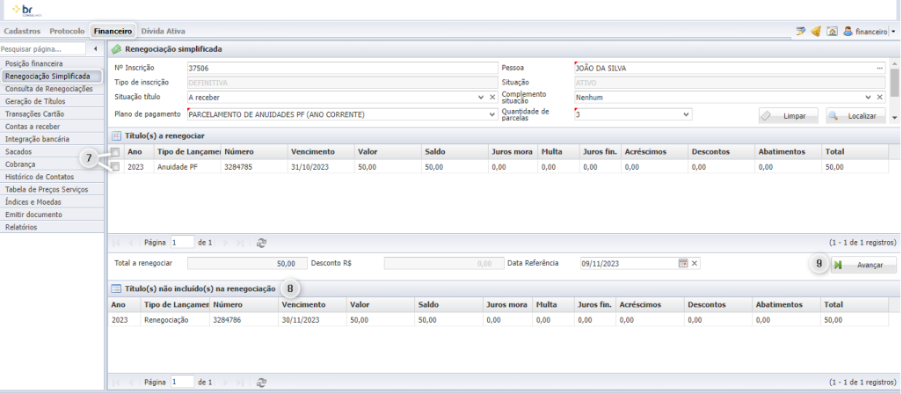
Task: Open the notification bell icon
Action: pos(816,32)
